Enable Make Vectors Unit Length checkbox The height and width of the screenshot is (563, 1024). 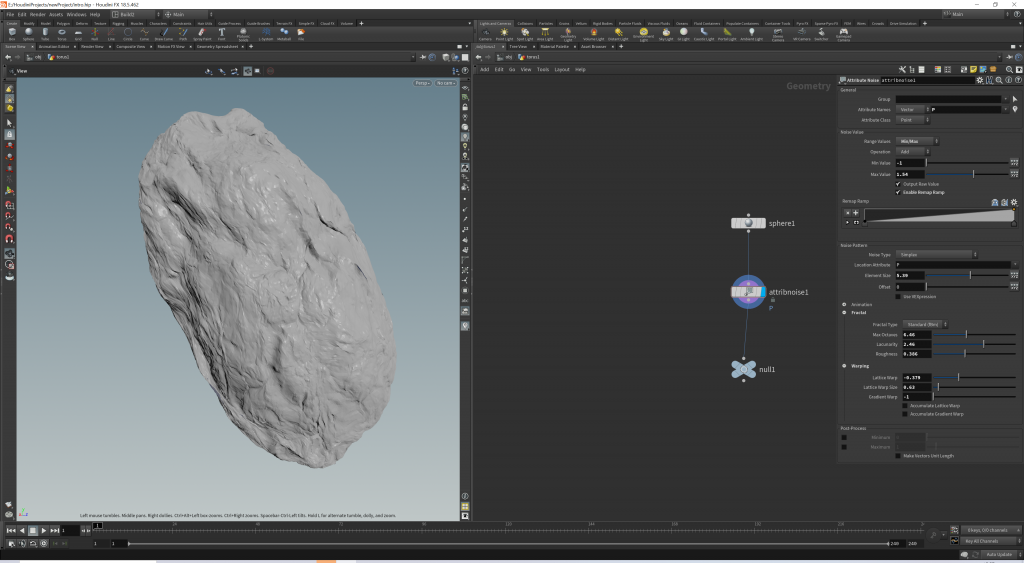pos(898,455)
